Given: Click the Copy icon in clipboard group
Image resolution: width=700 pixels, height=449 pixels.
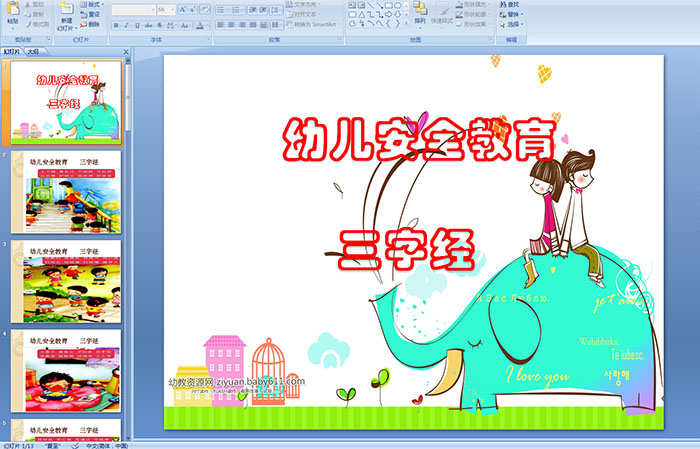Looking at the screenshot, I should pyautogui.click(x=28, y=14).
